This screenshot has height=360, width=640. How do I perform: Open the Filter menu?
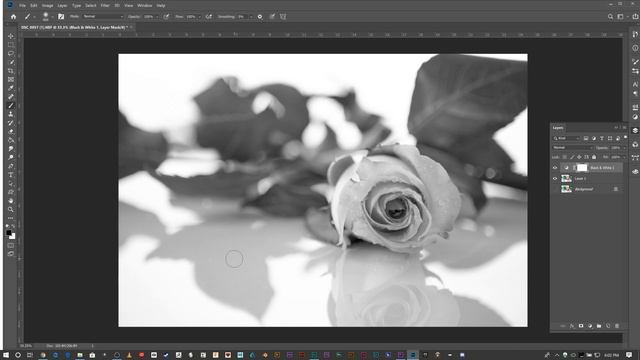105,6
